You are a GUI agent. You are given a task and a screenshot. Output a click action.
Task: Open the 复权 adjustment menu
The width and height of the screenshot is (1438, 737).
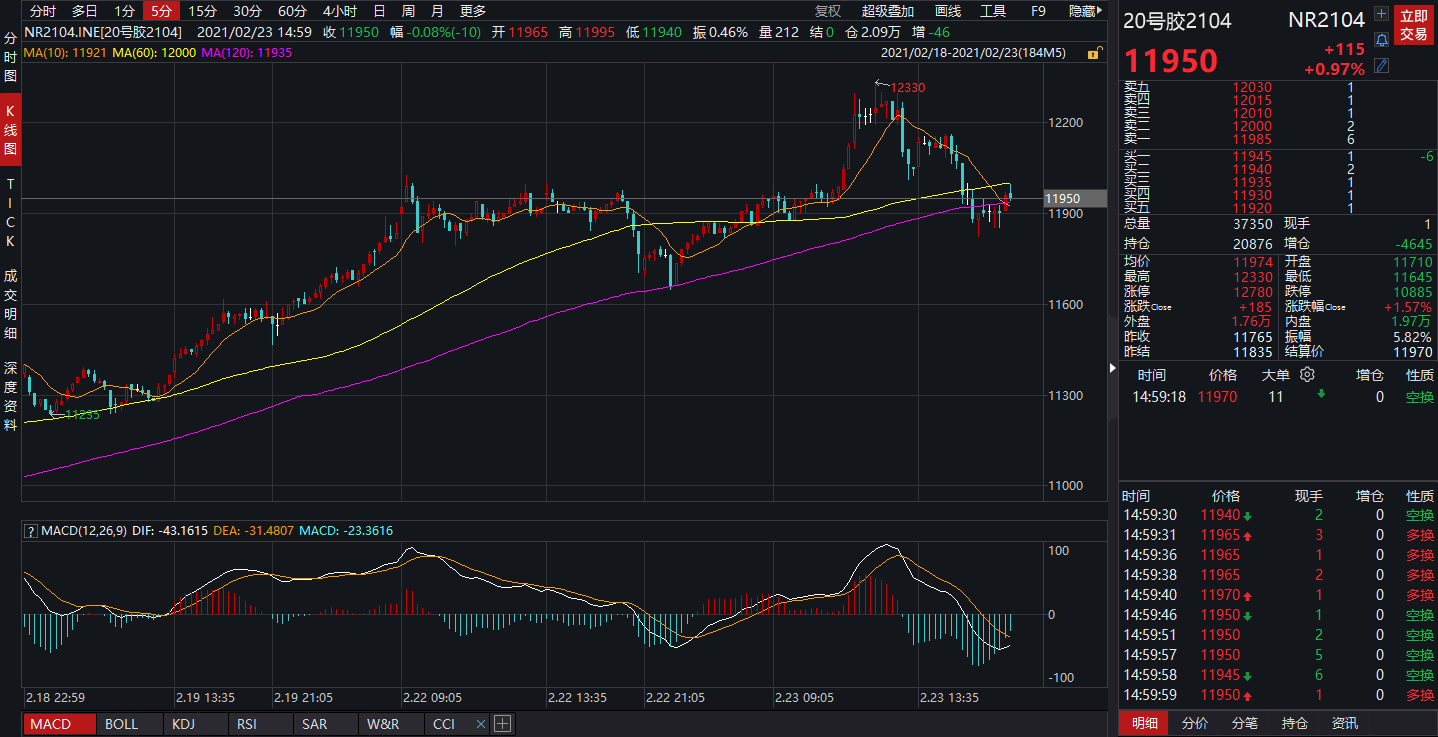pyautogui.click(x=828, y=11)
